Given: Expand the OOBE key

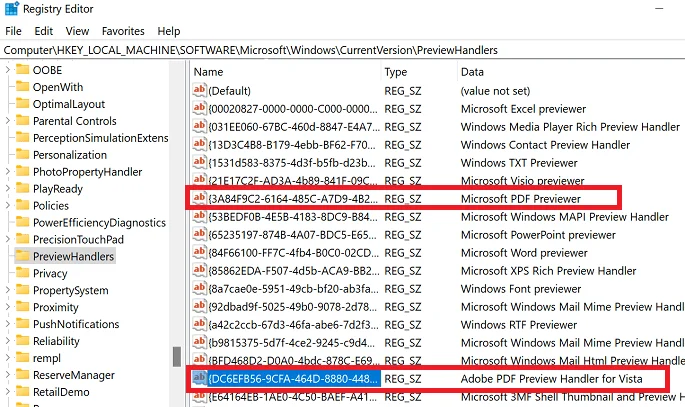Looking at the screenshot, I should (x=7, y=70).
